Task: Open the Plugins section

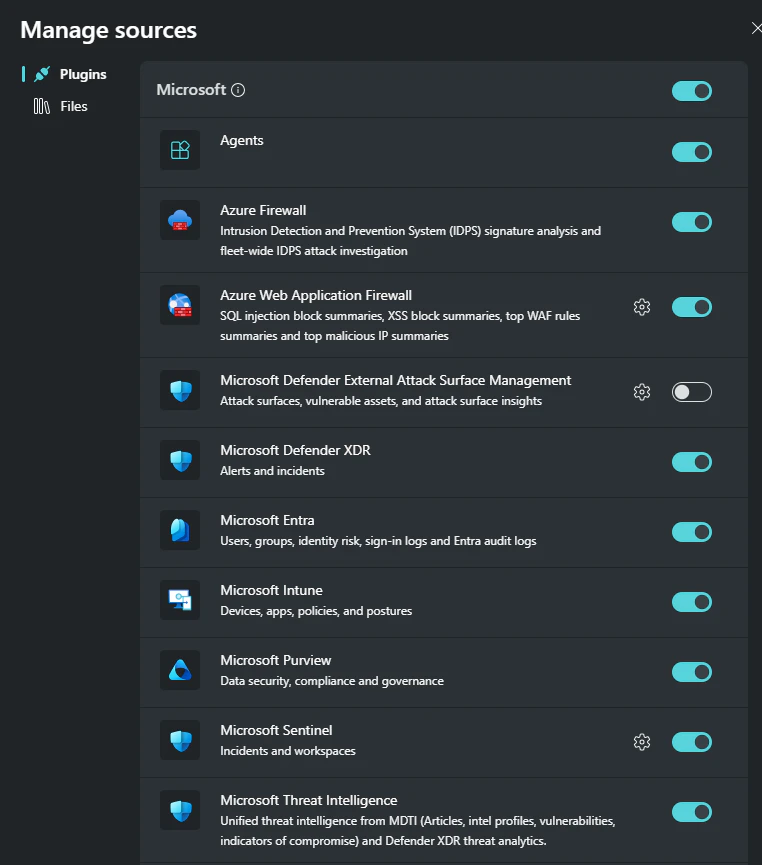Action: (x=70, y=74)
